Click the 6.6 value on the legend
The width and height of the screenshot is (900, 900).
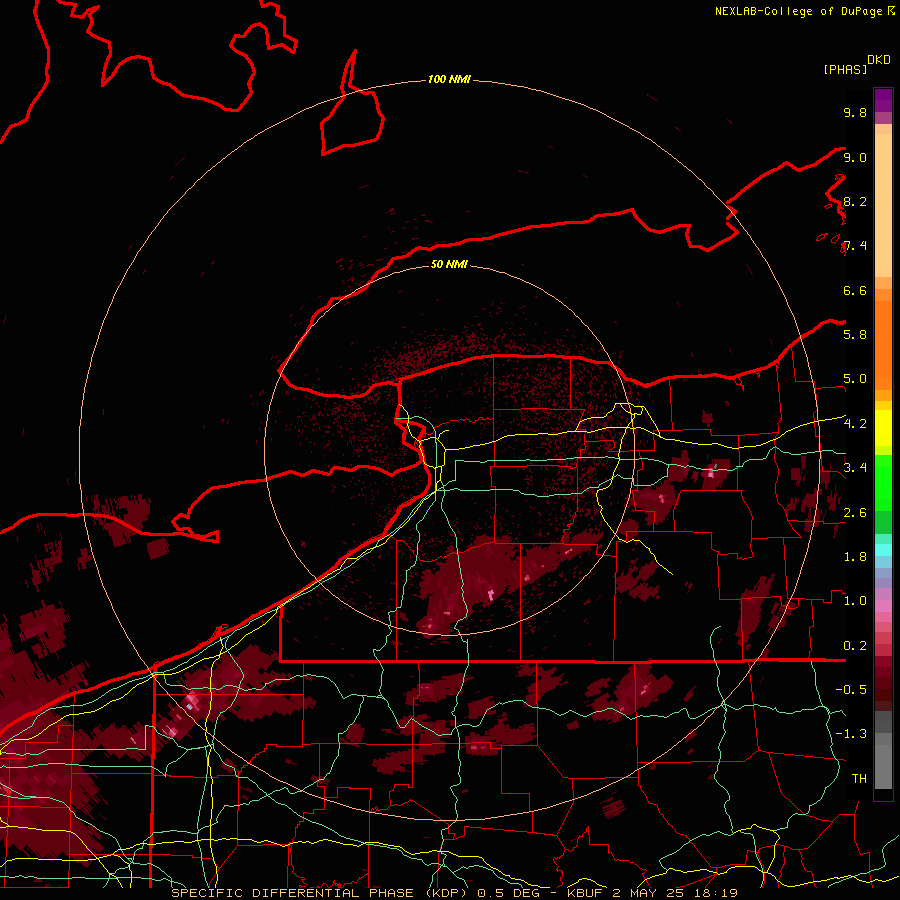[x=855, y=290]
